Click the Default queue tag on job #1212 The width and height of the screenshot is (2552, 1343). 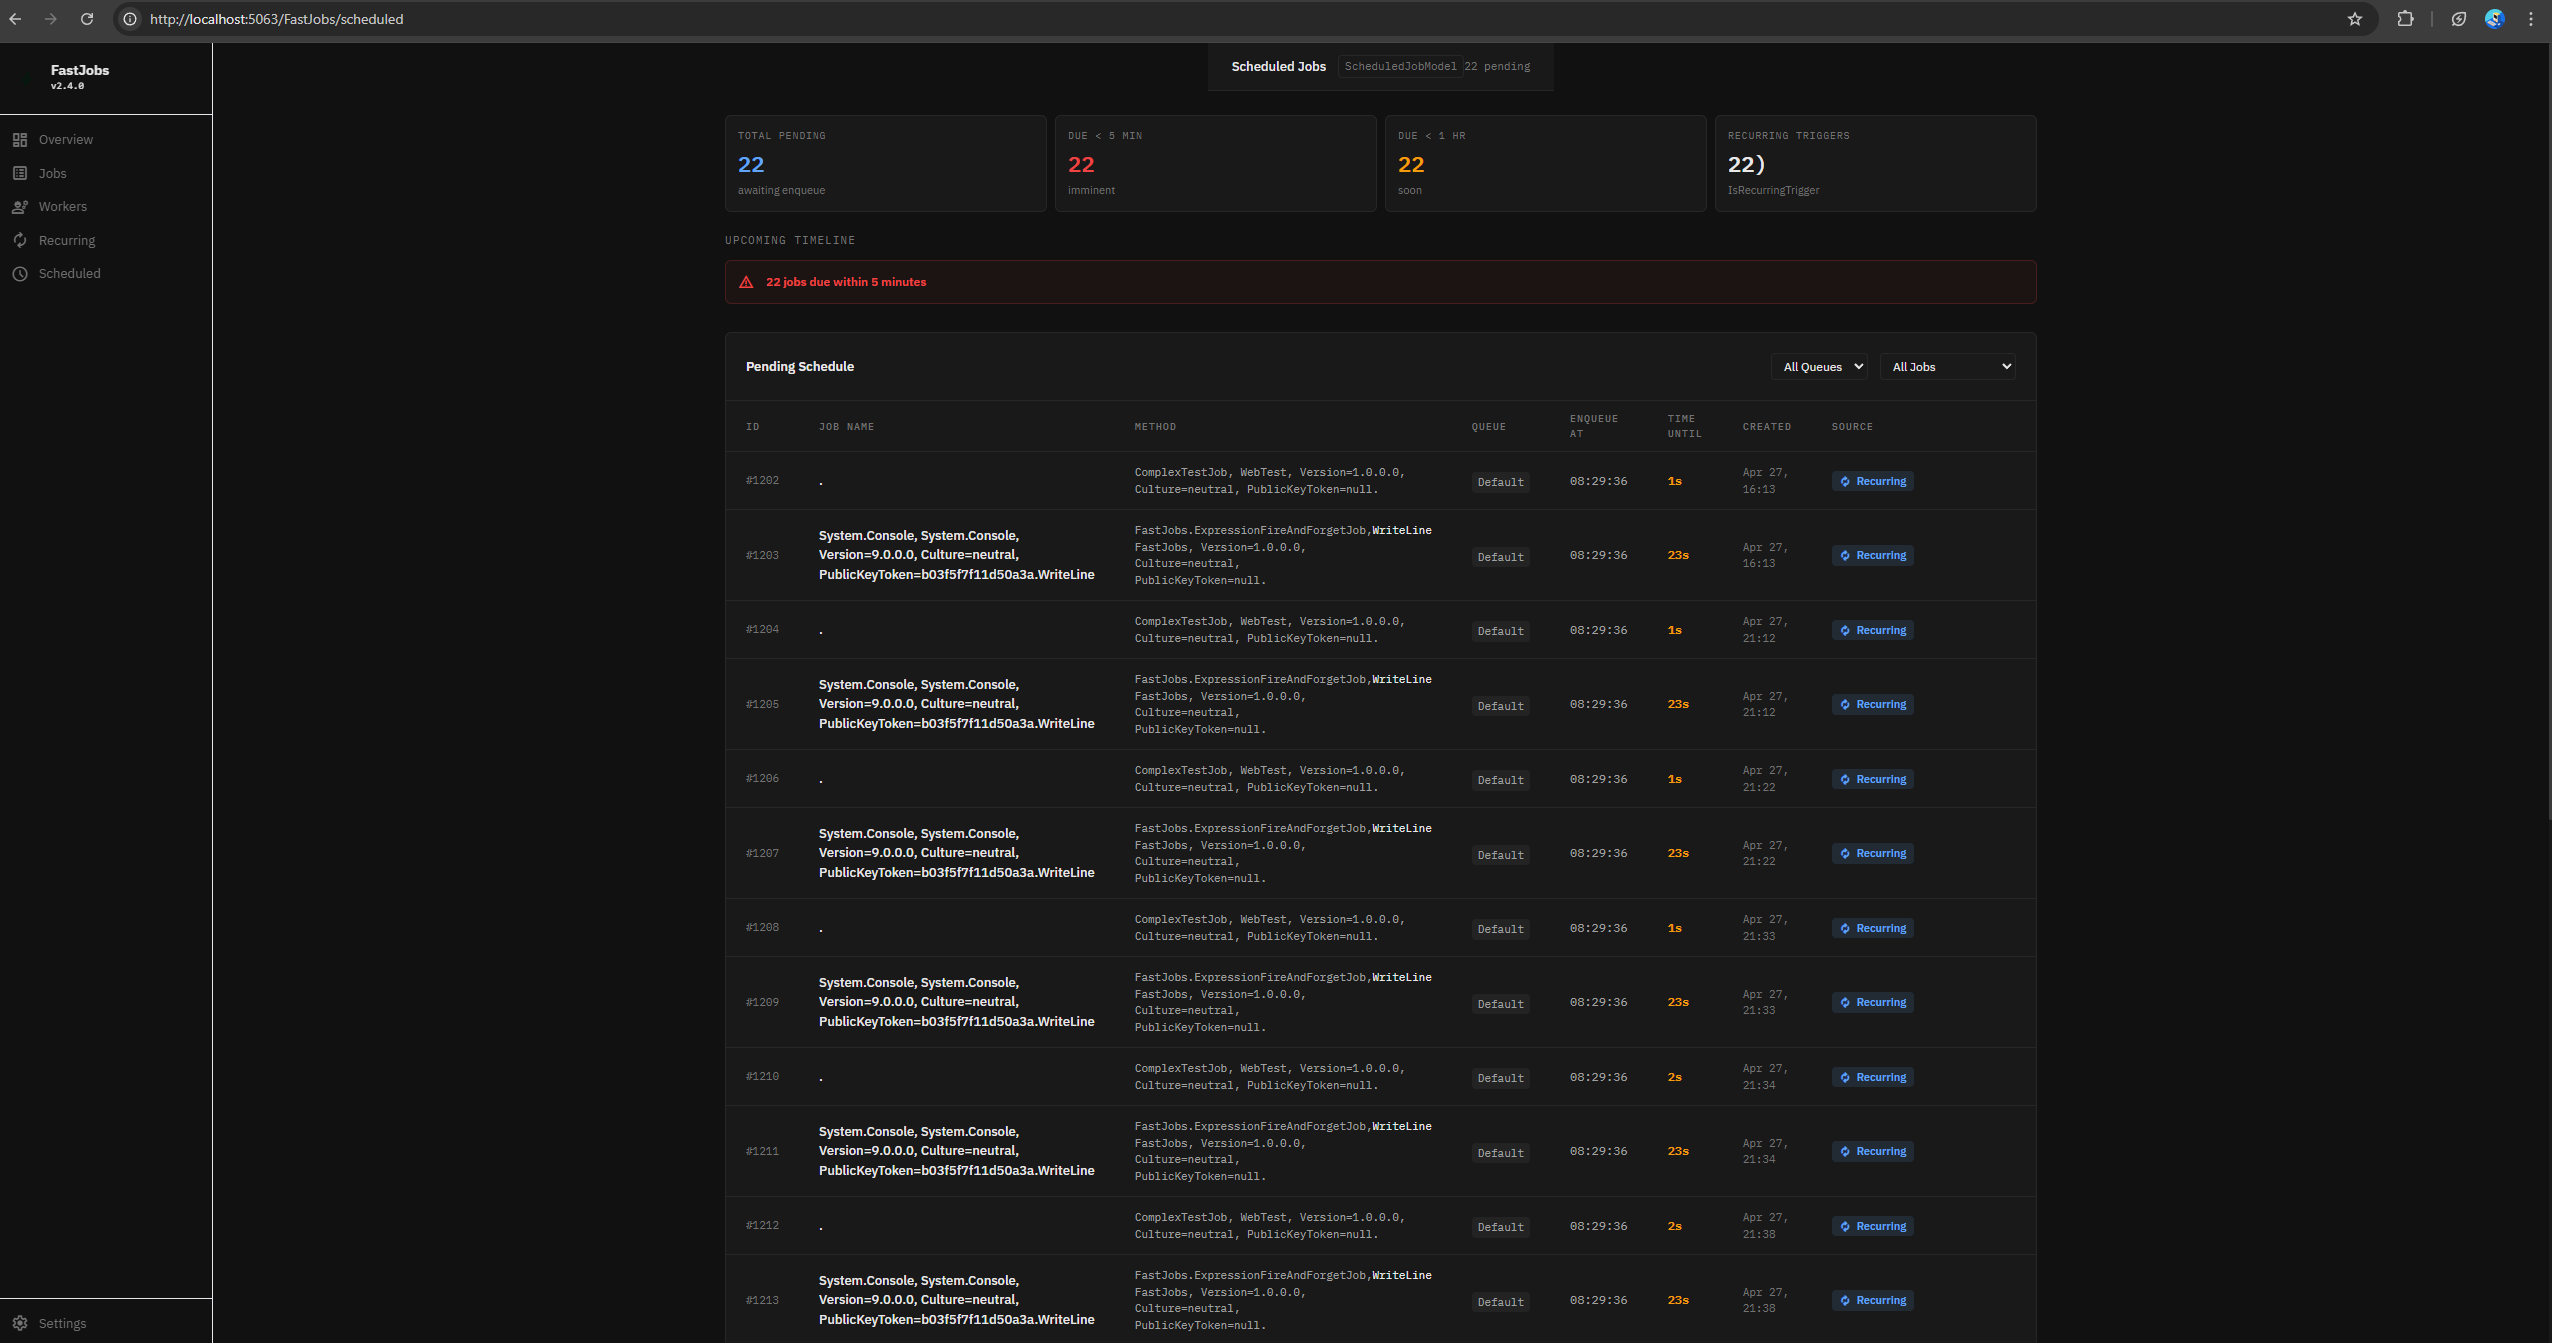[1500, 1227]
